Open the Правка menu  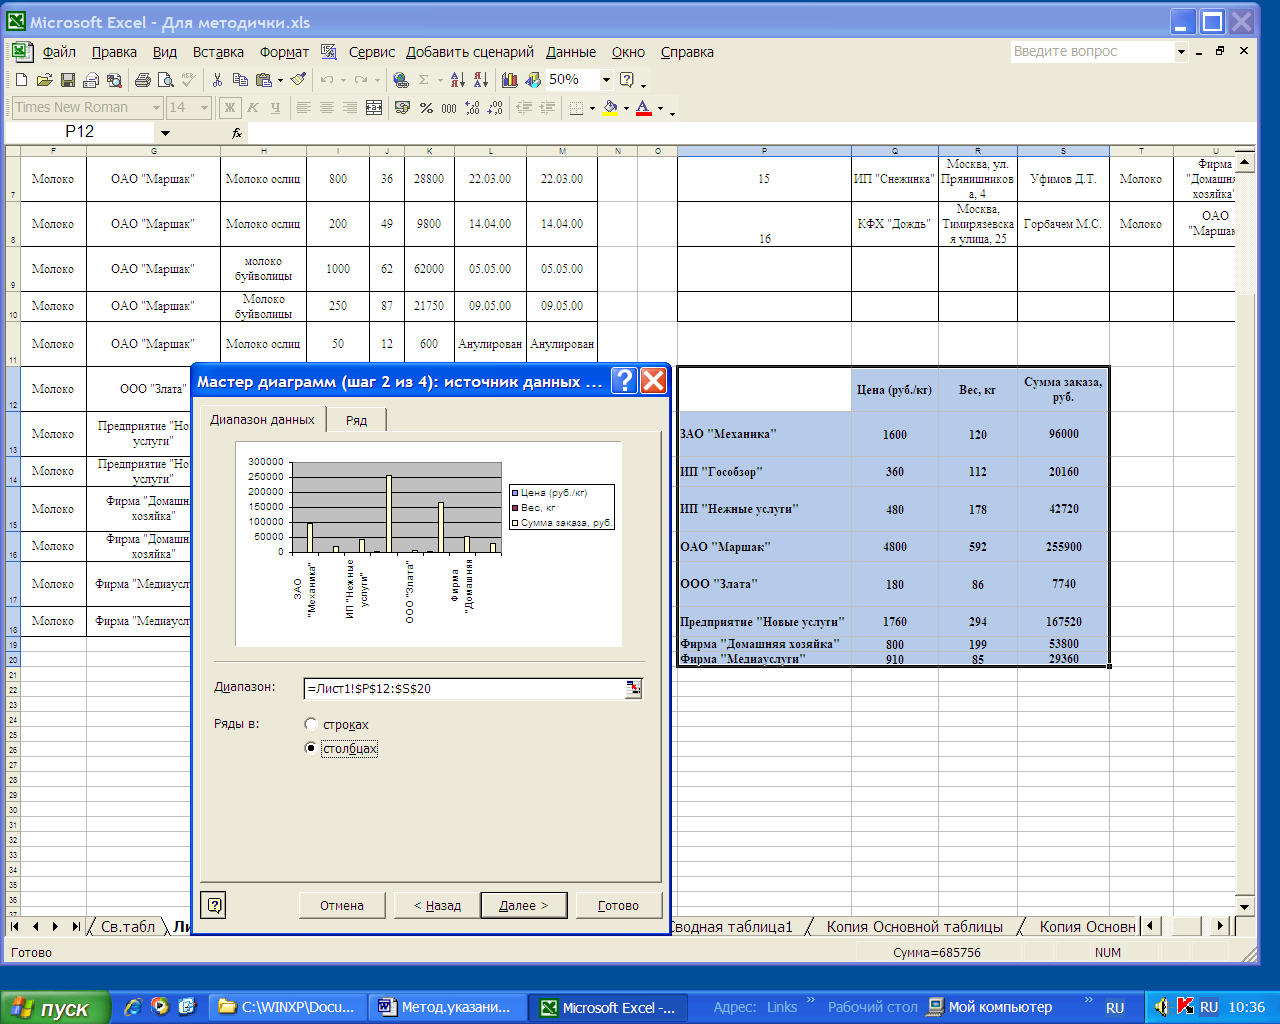[114, 52]
